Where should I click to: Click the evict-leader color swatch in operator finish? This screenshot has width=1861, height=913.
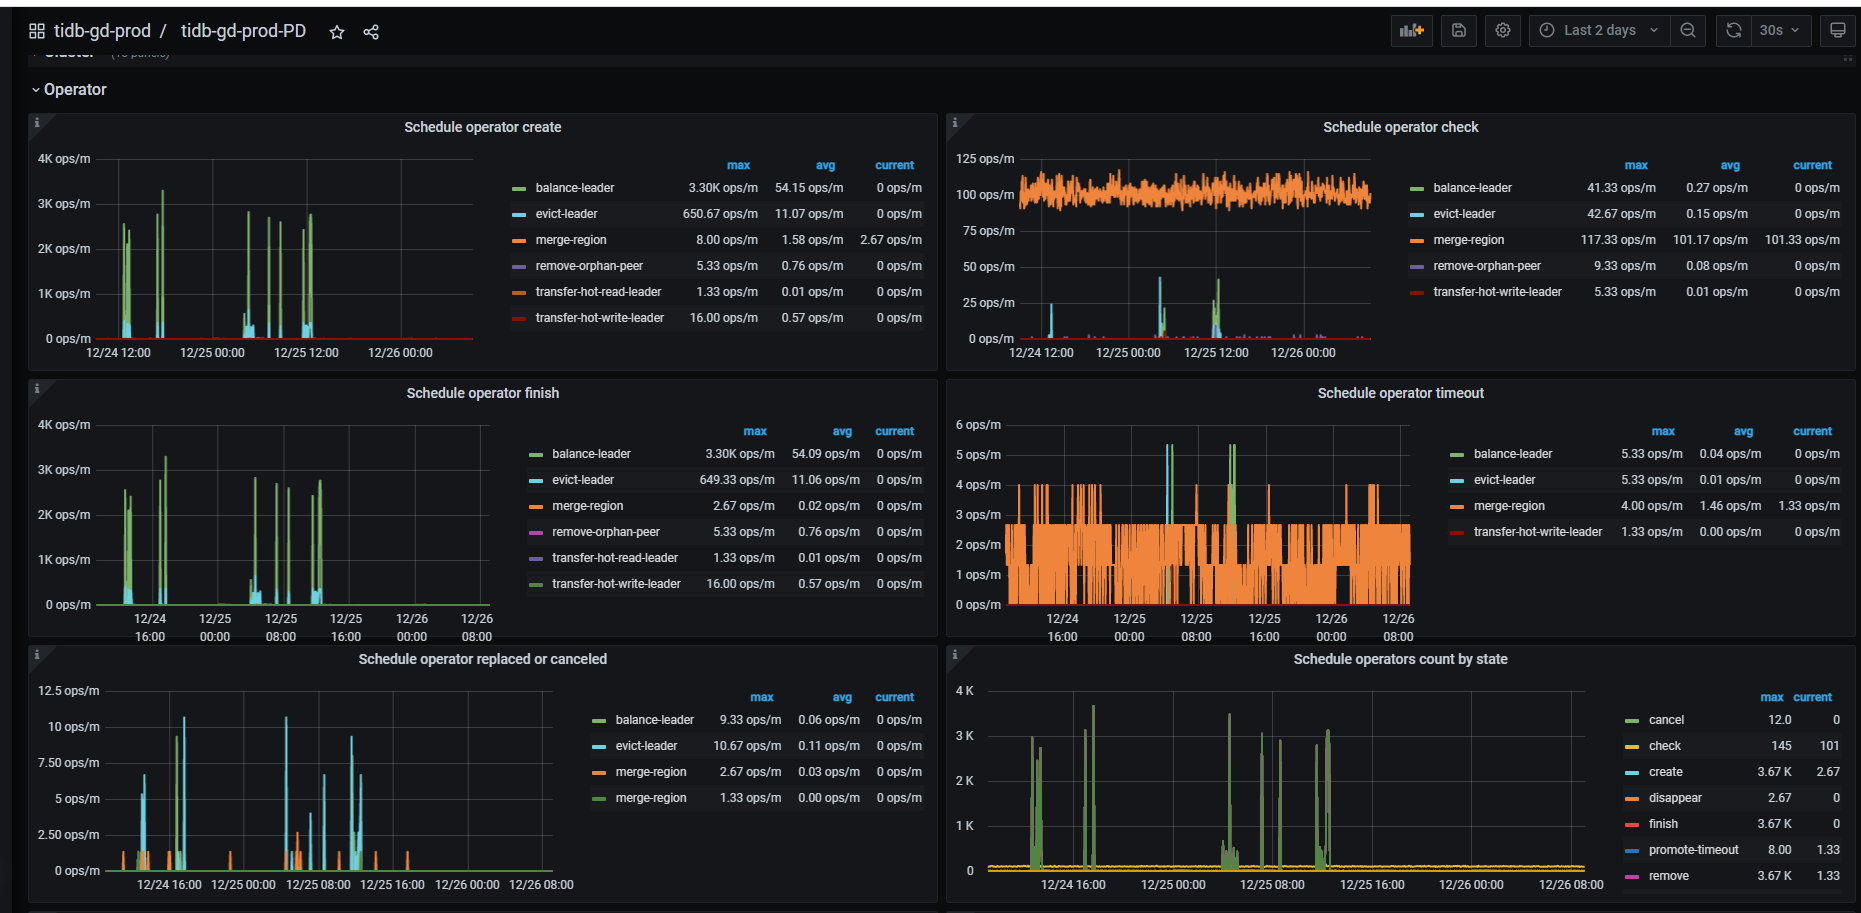click(x=535, y=481)
